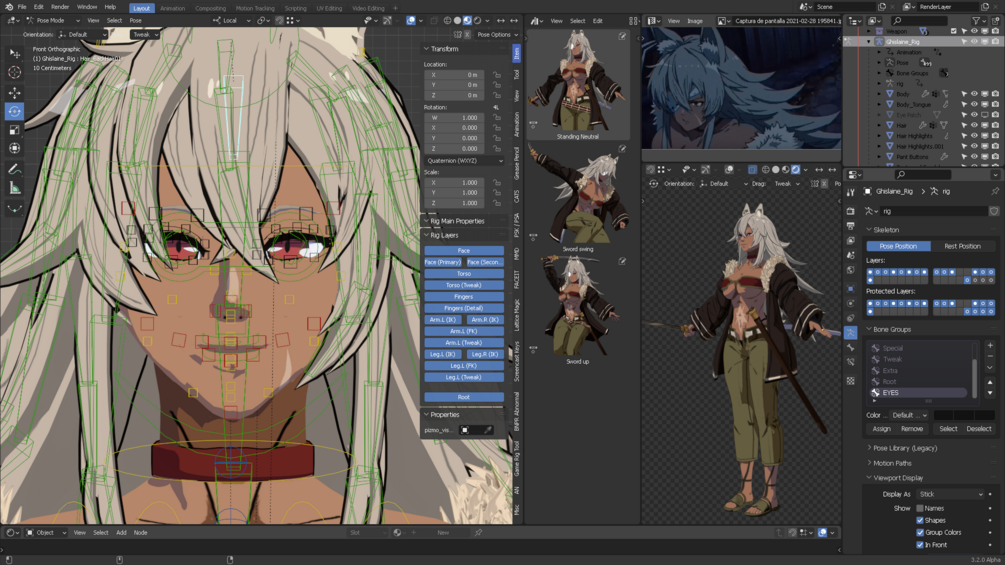
Task: Expand the Motion Paths panel
Action: (891, 463)
